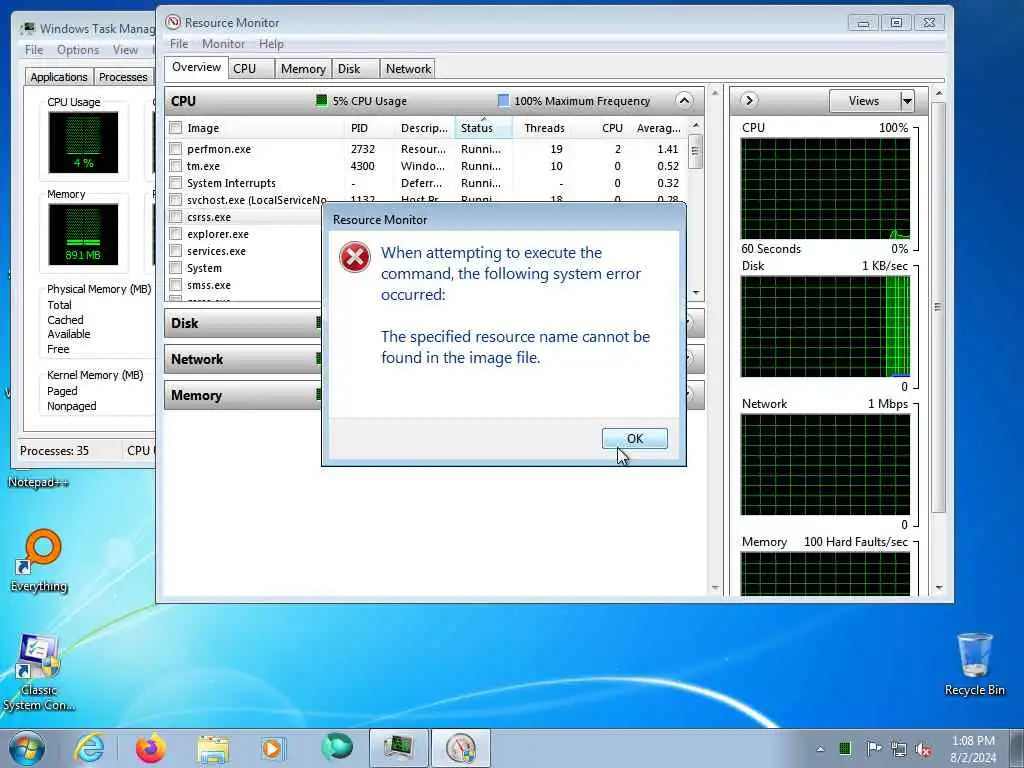The image size is (1024, 768).
Task: Click the muted volume tray icon
Action: pos(923,749)
